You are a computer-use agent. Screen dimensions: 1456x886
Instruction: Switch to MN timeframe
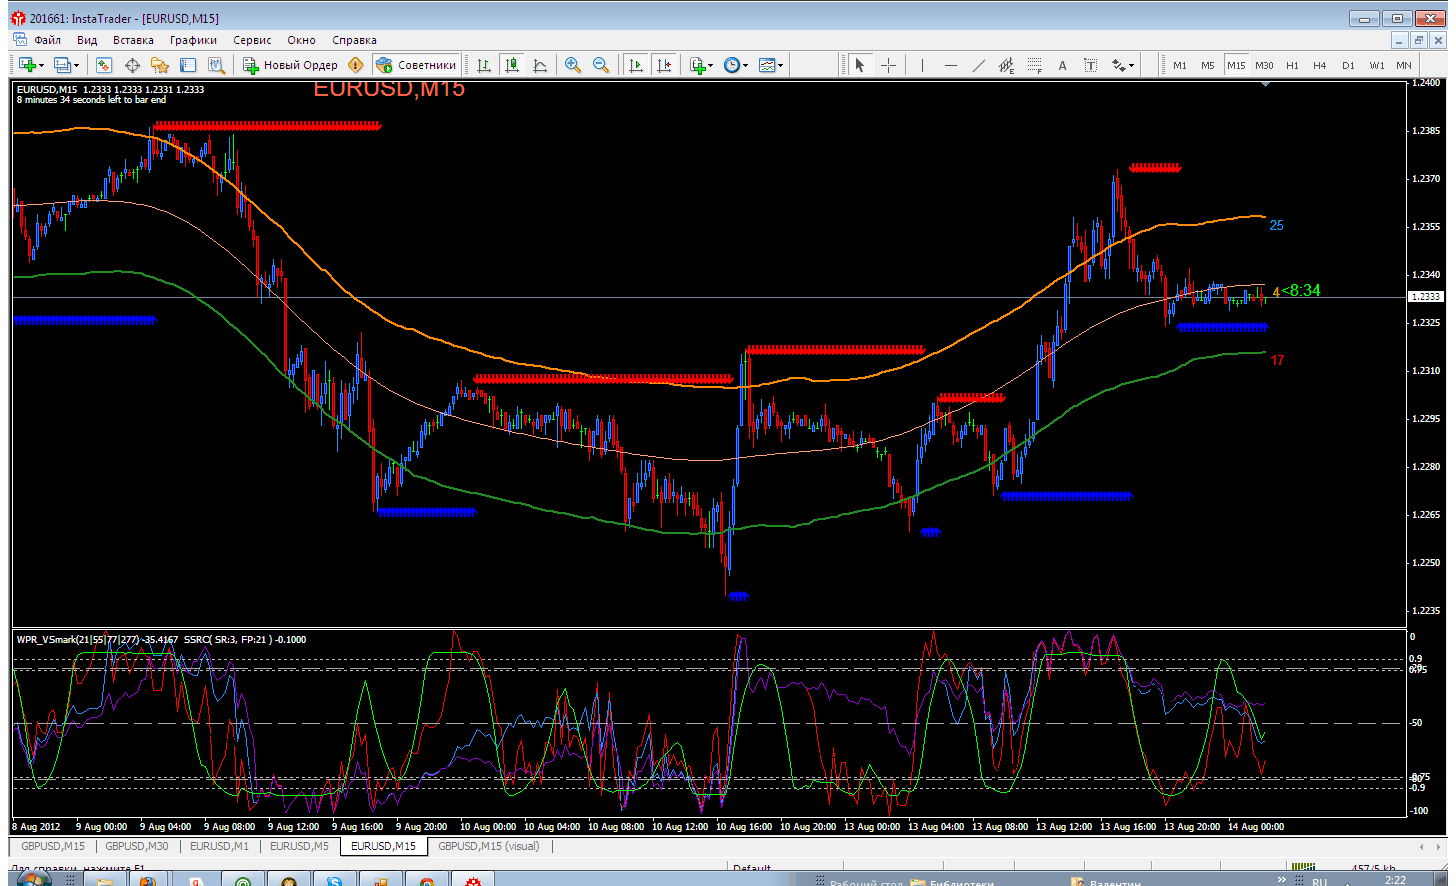[x=1404, y=65]
